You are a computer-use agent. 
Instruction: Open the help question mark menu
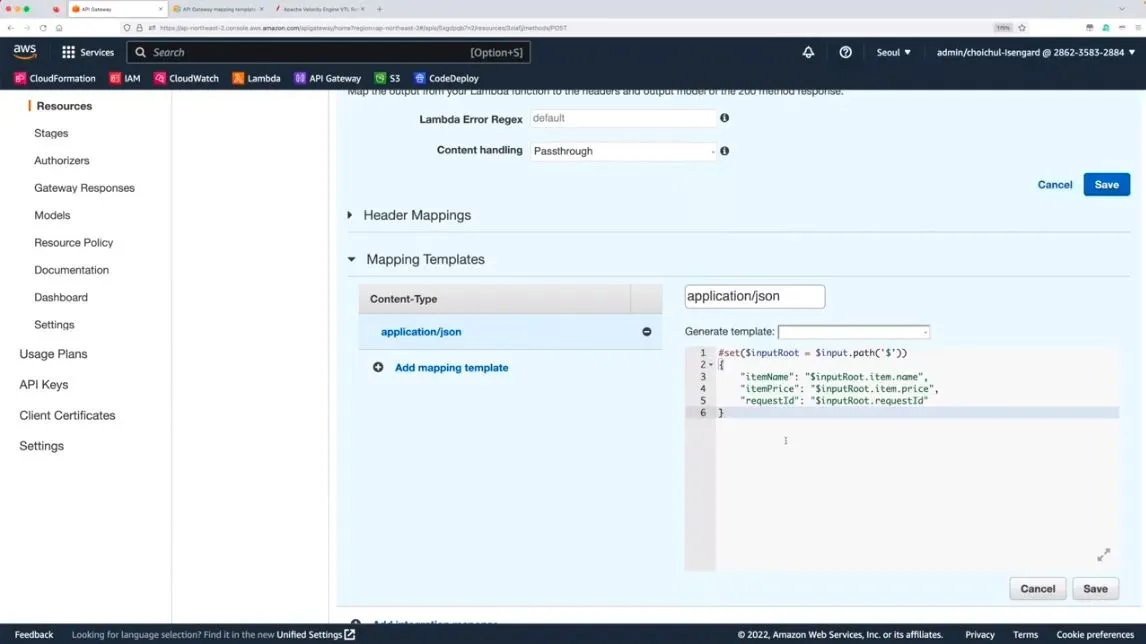(846, 53)
